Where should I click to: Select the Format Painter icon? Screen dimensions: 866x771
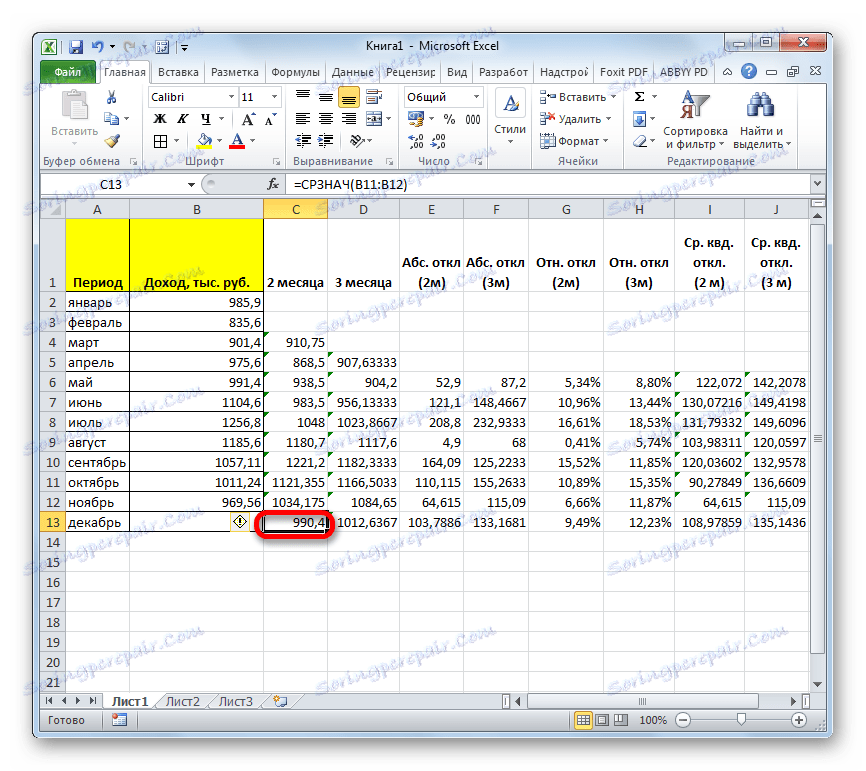click(x=109, y=141)
